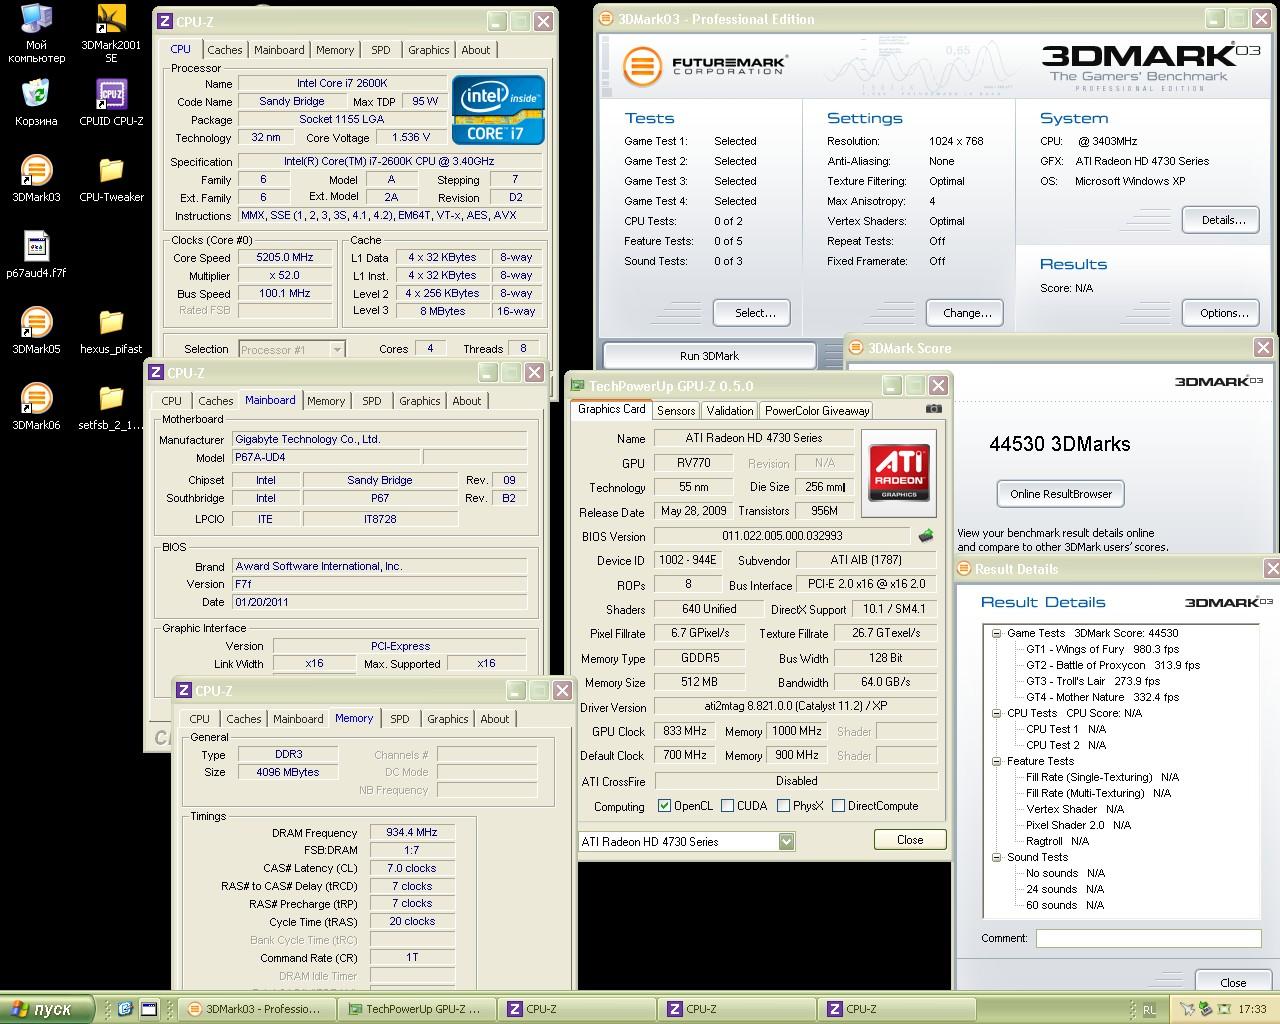1280x1024 pixels.
Task: Collapse the Feature Tests tree node
Action: 996,761
